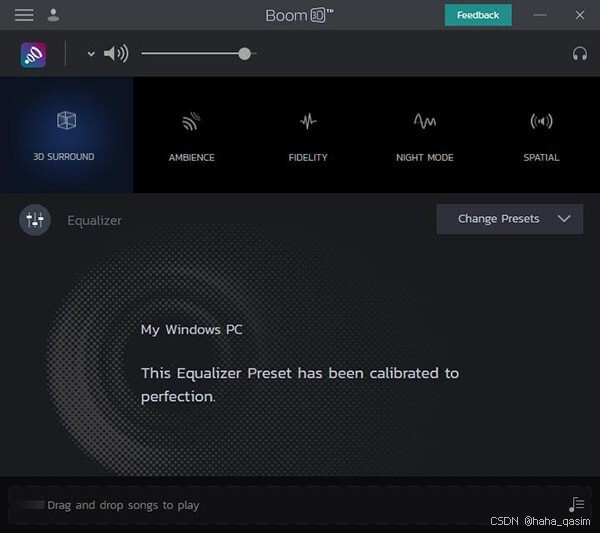Click the My Windows PC preset name
The width and height of the screenshot is (600, 533).
pyautogui.click(x=192, y=329)
